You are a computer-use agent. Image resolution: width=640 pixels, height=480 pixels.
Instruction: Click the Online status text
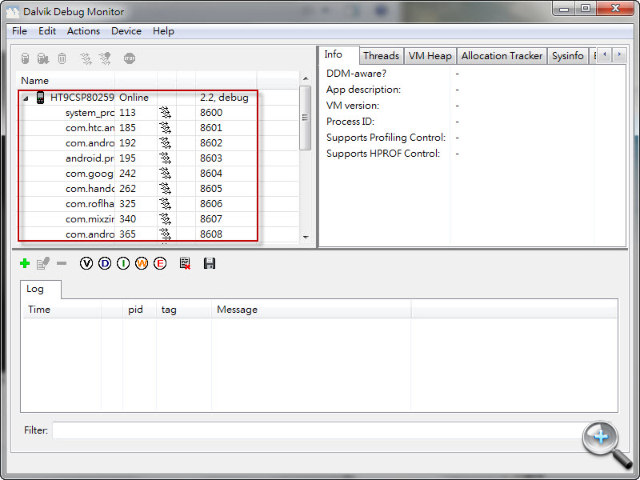134,98
